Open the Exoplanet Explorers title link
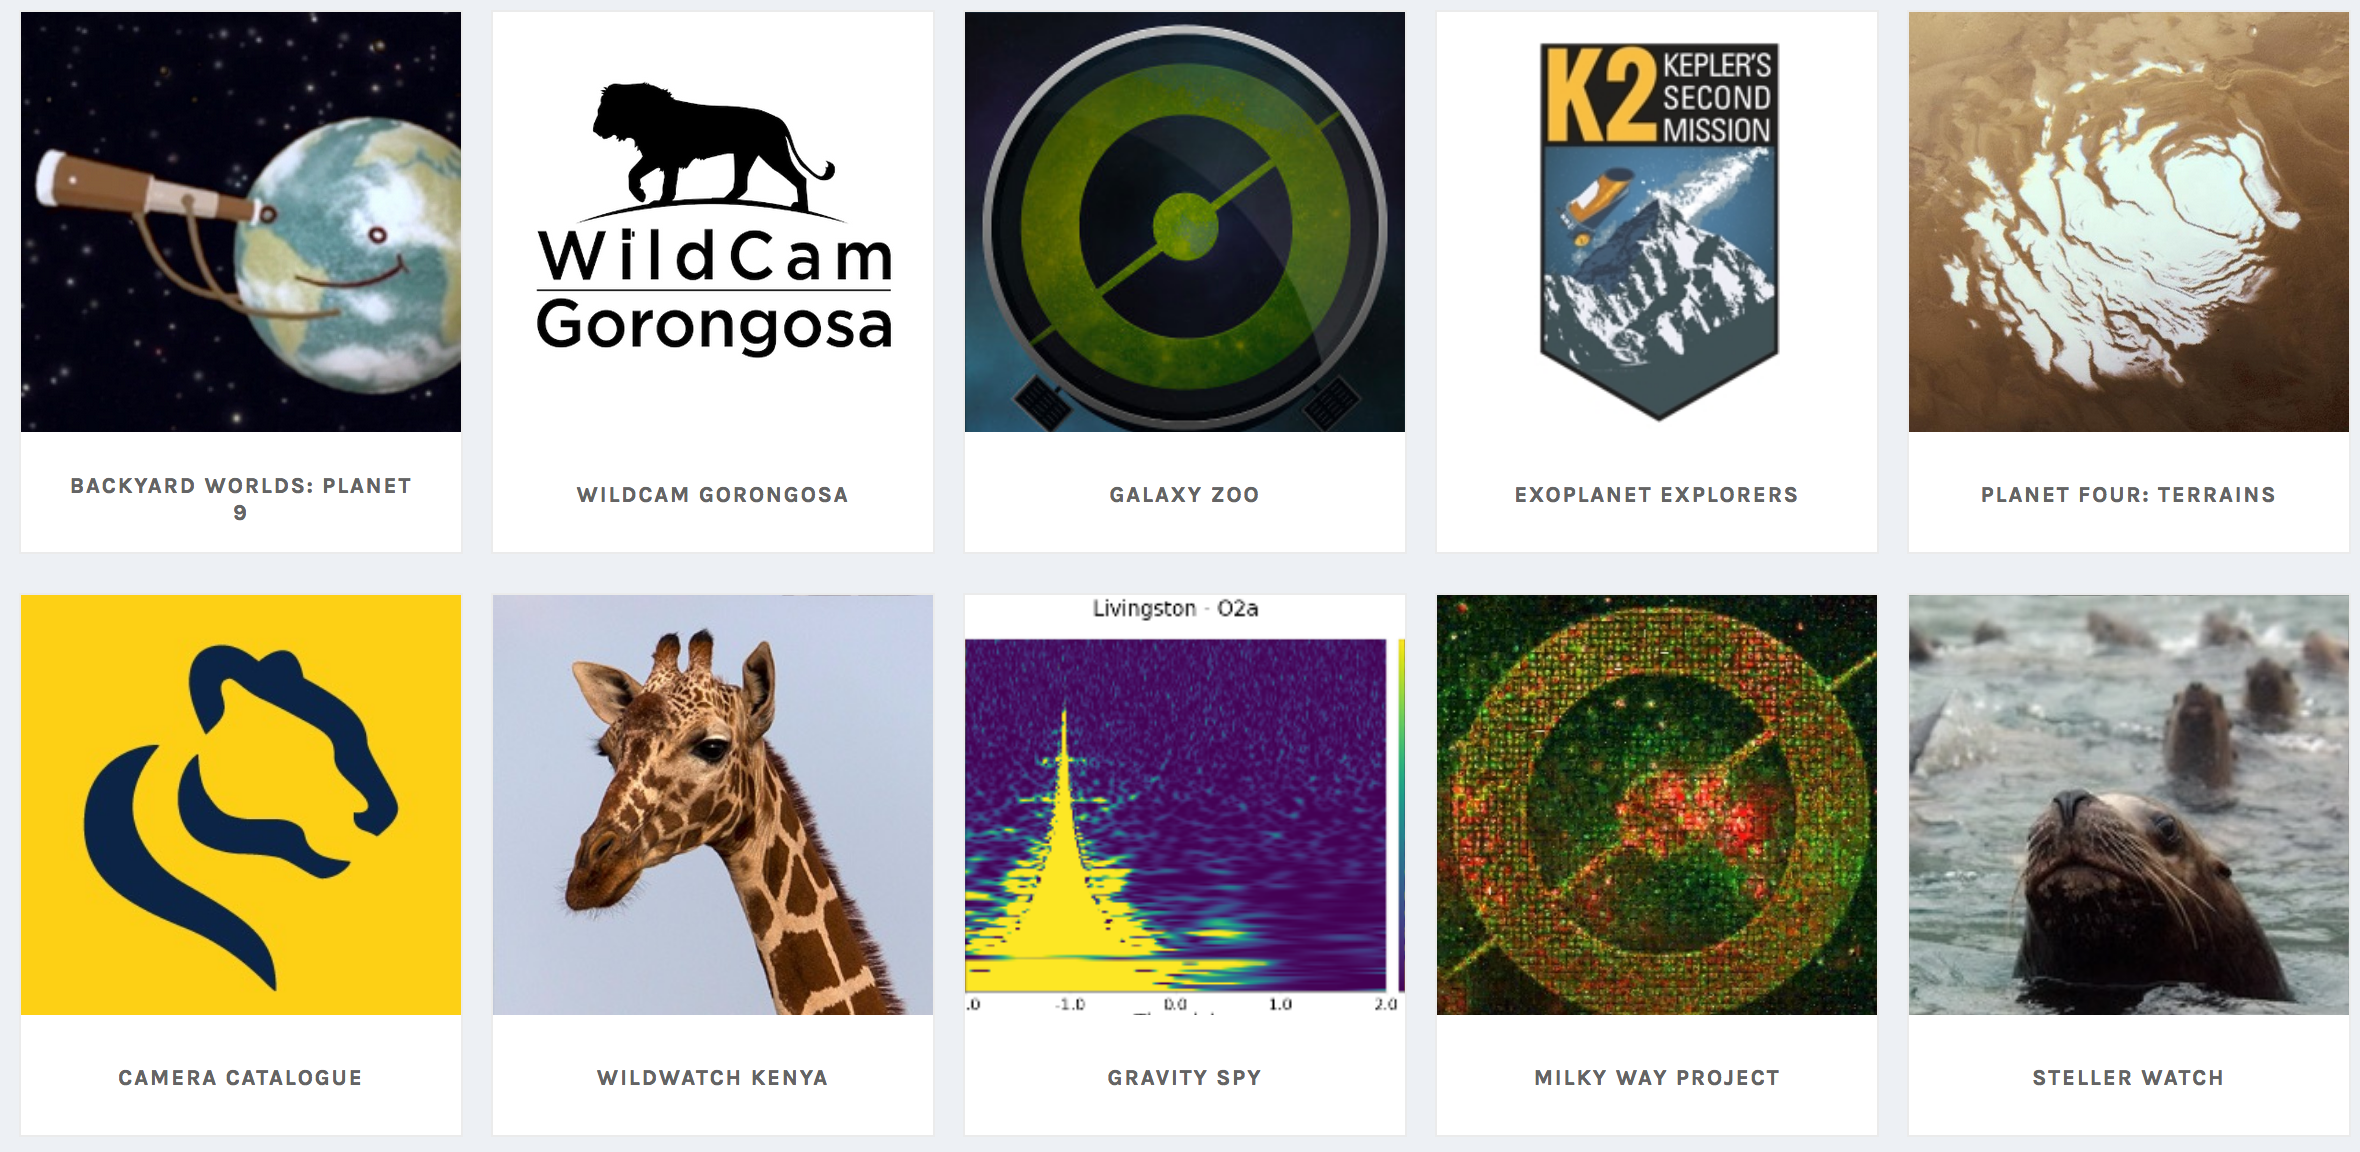The height and width of the screenshot is (1152, 2360). (x=1657, y=495)
